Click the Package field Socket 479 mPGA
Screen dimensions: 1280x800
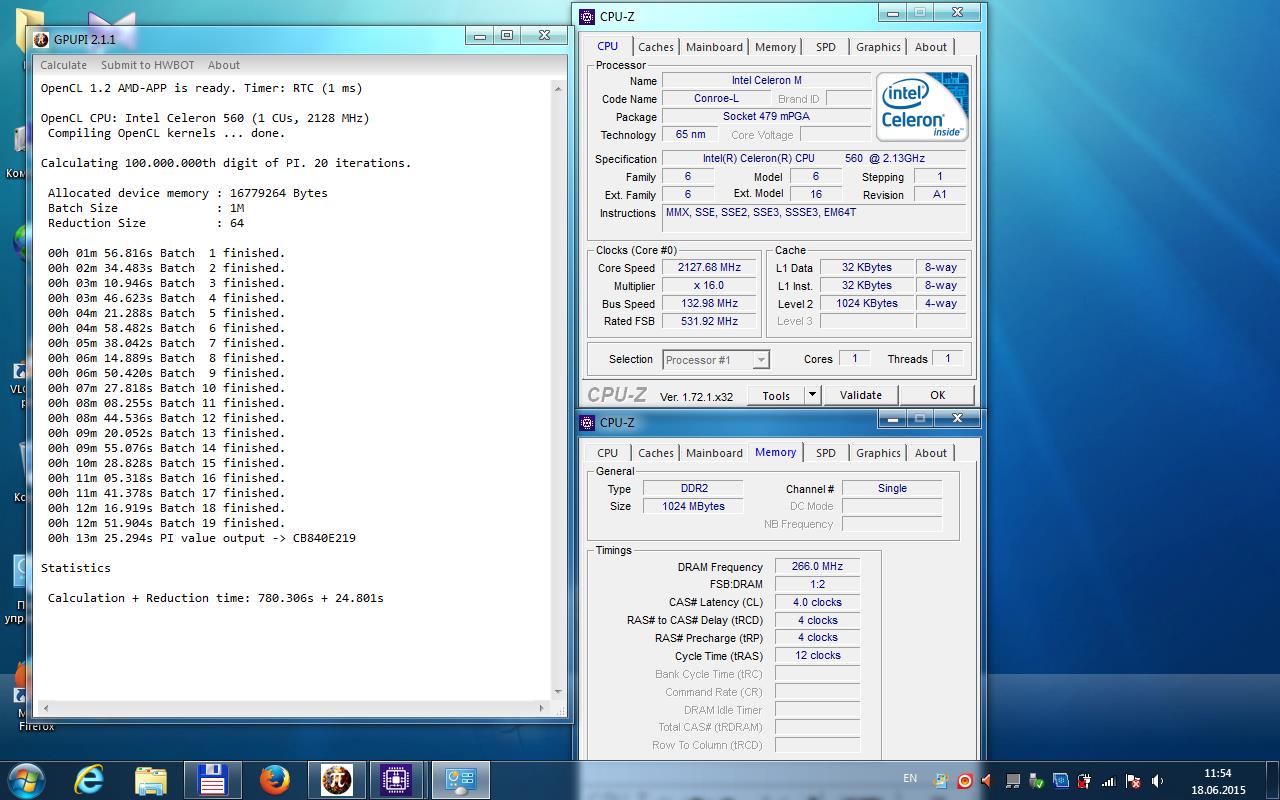click(766, 117)
